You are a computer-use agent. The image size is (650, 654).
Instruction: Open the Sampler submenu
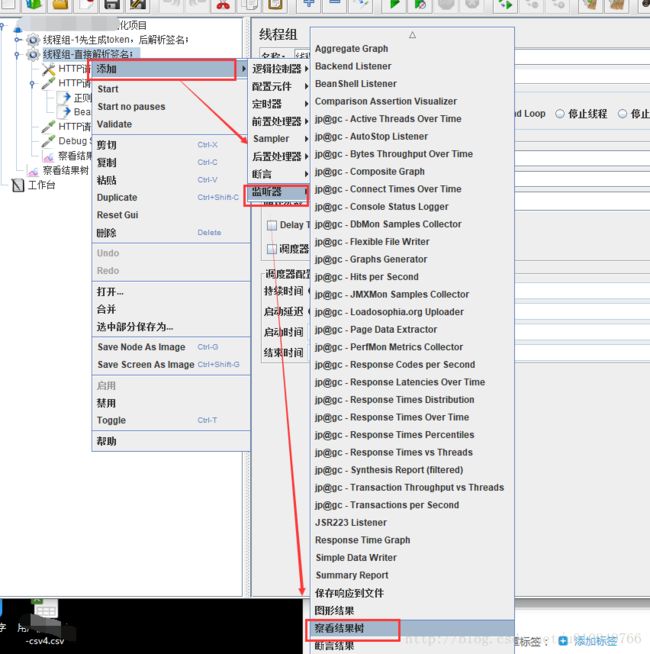click(280, 138)
